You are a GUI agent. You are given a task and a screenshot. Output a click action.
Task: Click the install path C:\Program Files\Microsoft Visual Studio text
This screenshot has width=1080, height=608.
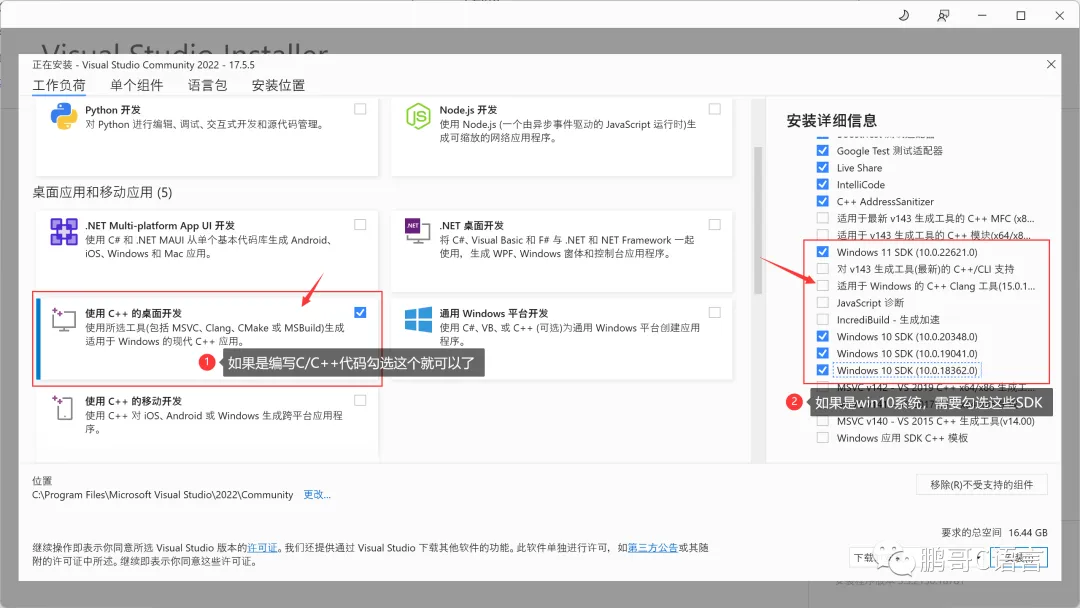(163, 494)
